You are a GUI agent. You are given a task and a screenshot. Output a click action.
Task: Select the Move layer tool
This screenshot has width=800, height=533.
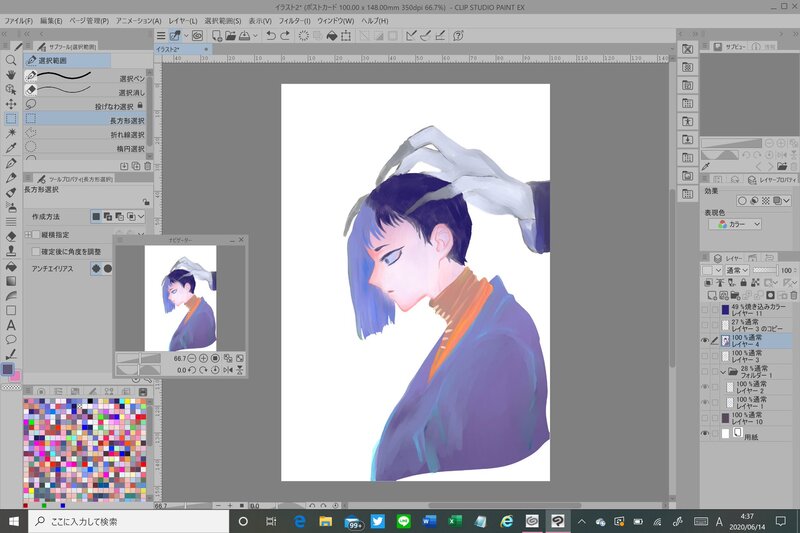pos(11,104)
